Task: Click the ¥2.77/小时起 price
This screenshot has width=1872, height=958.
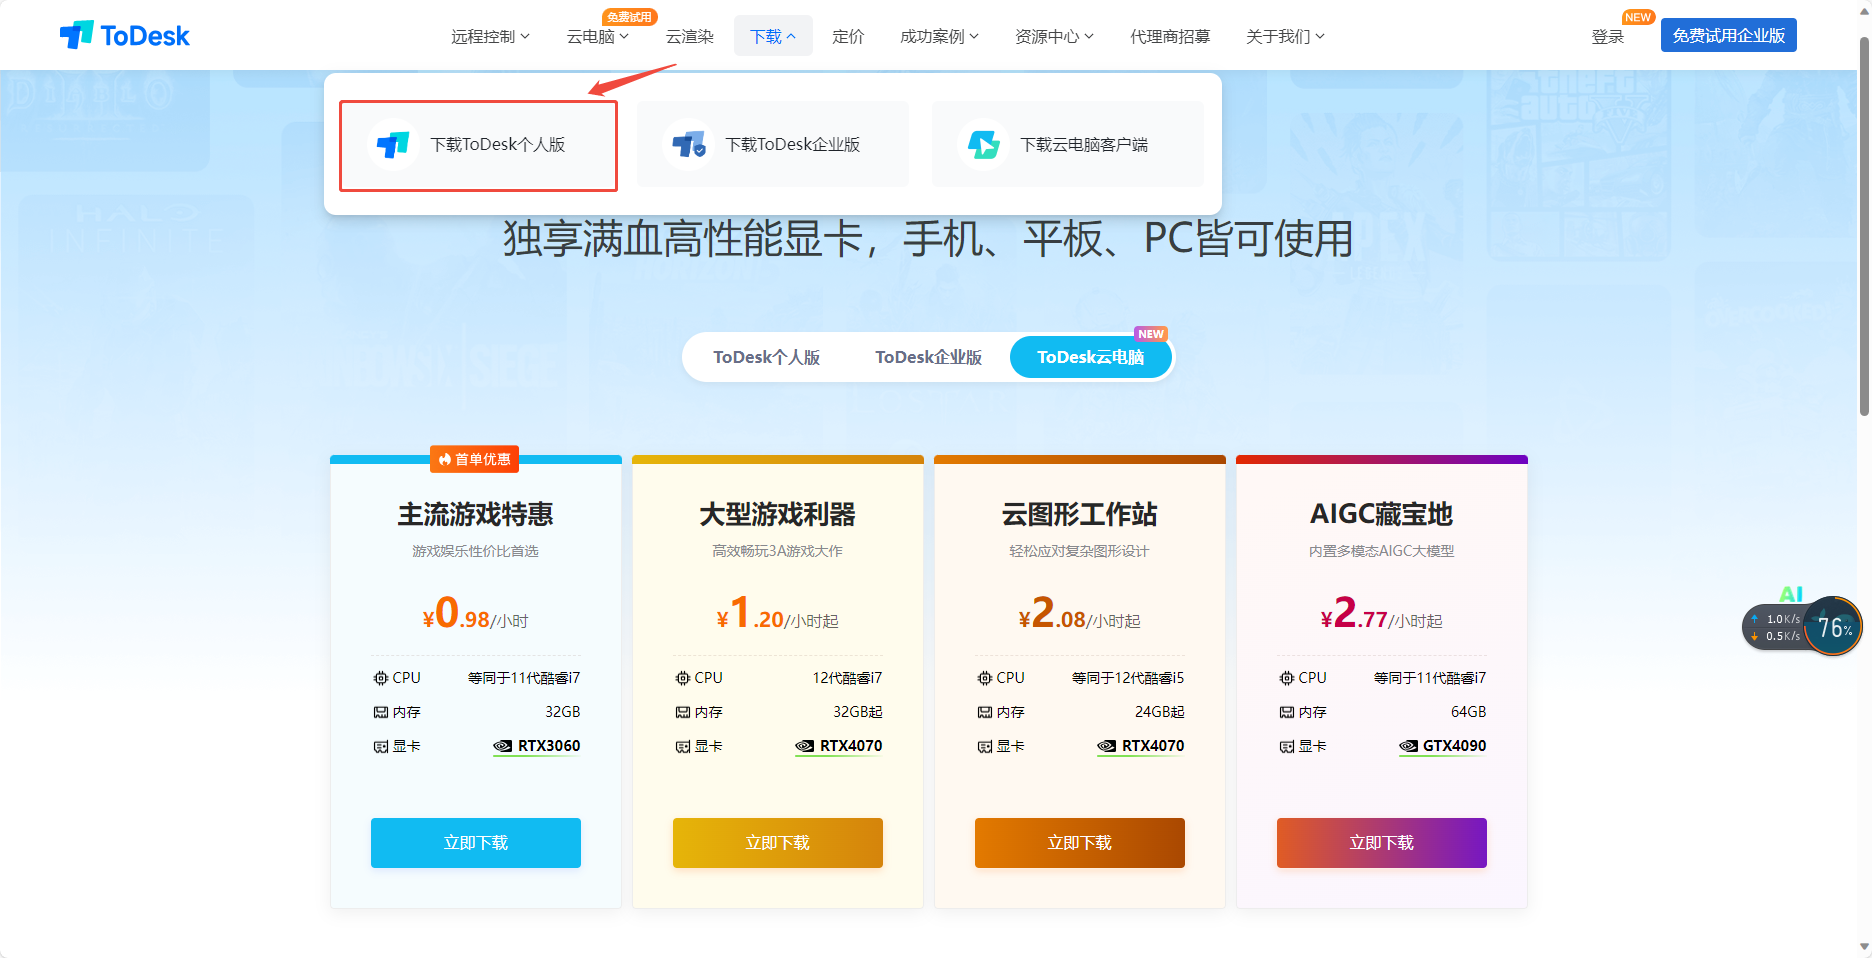Action: tap(1382, 613)
